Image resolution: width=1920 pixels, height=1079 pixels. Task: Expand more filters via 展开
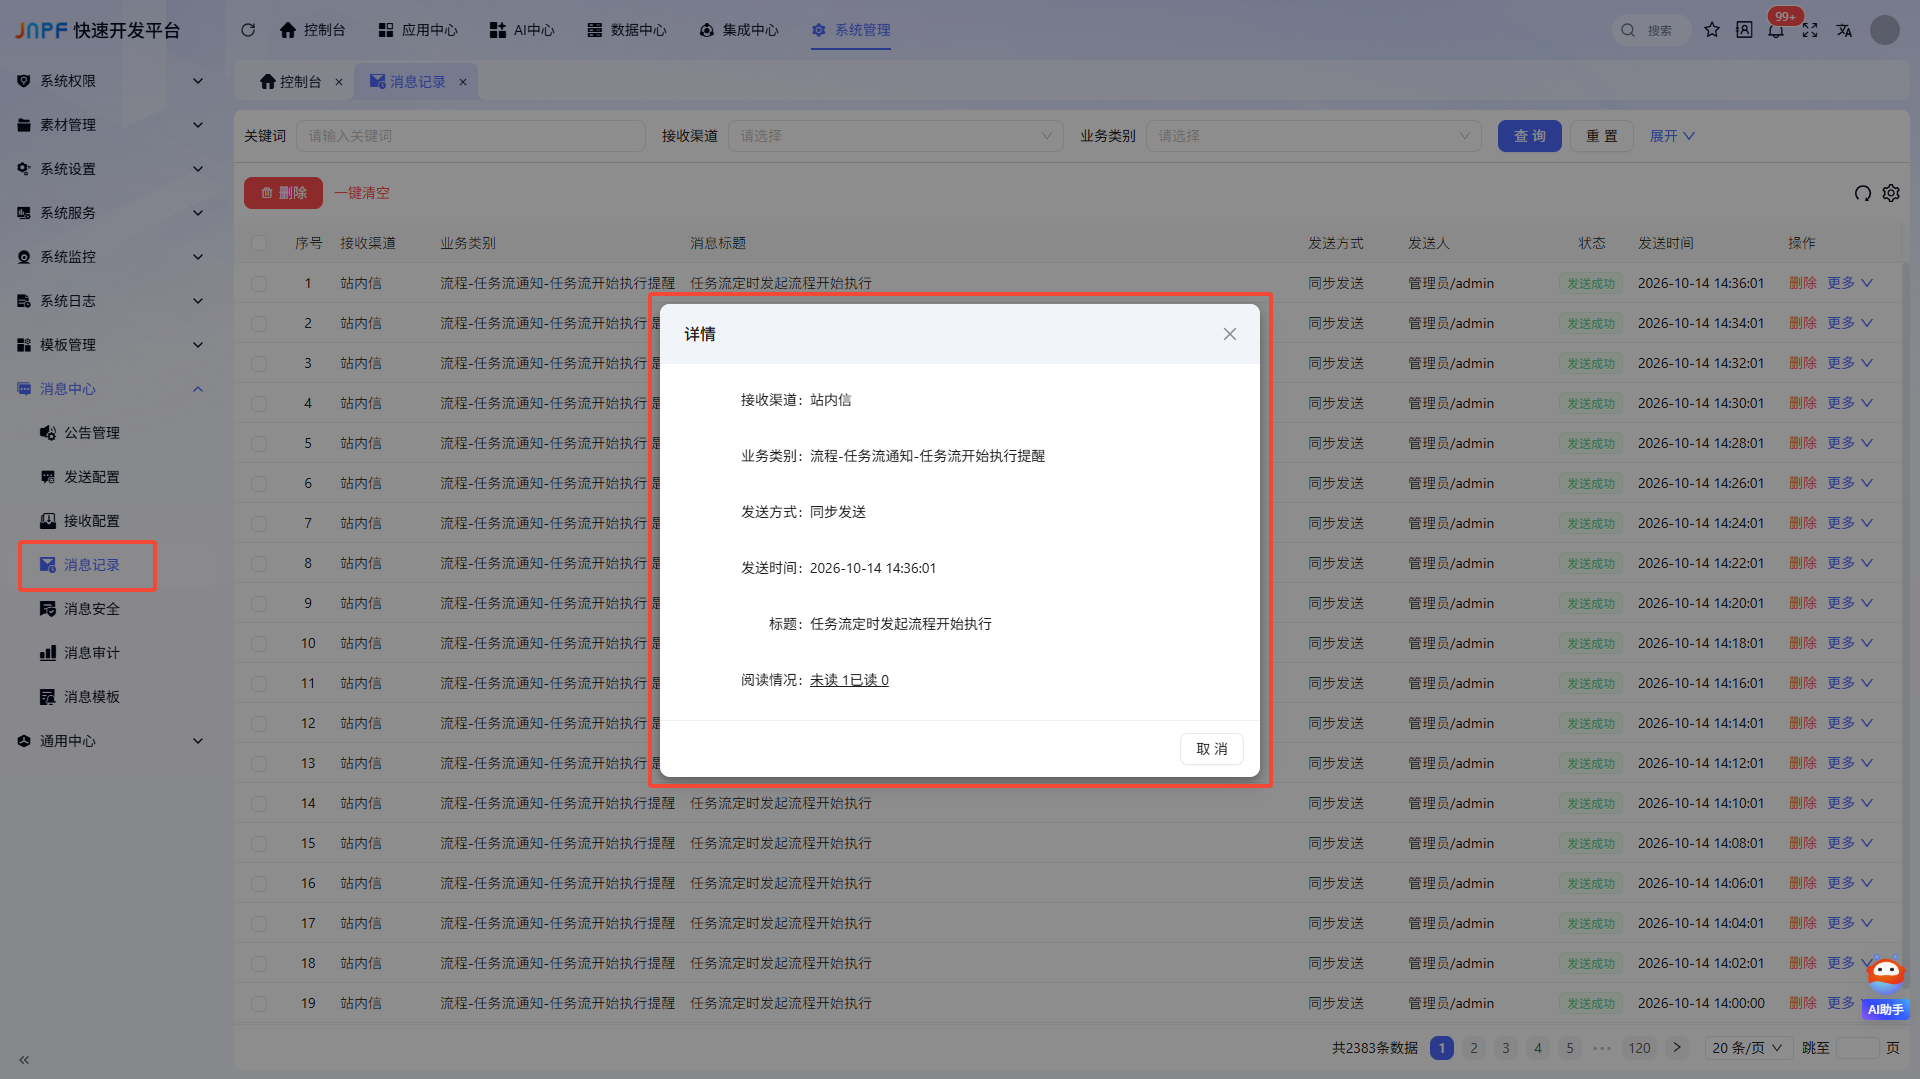1671,136
